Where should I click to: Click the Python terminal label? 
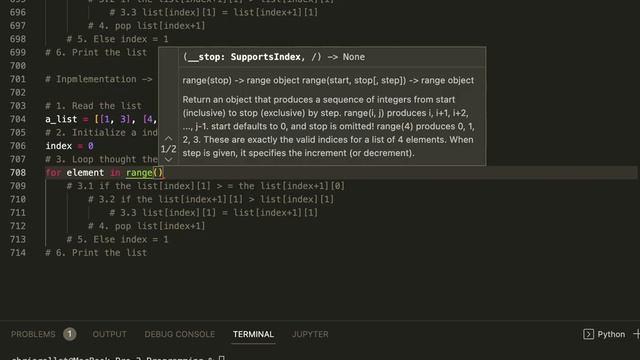[611, 334]
